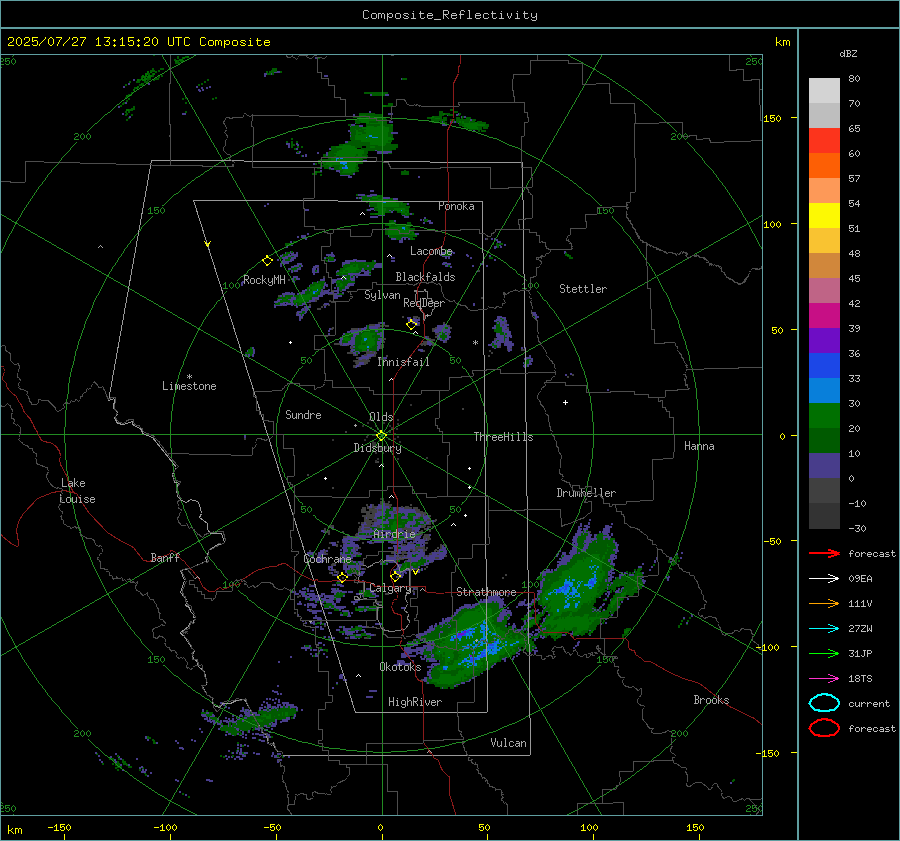Click the Drumheller city label
The height and width of the screenshot is (841, 900).
tap(586, 493)
